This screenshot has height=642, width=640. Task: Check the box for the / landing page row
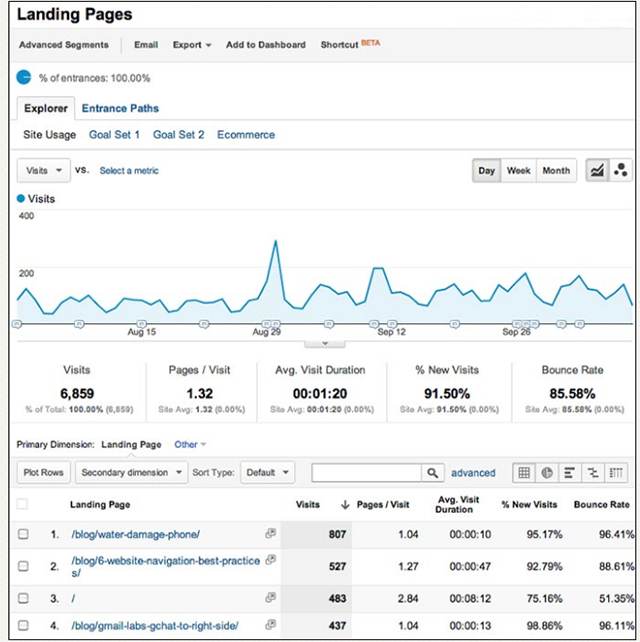coord(23,597)
